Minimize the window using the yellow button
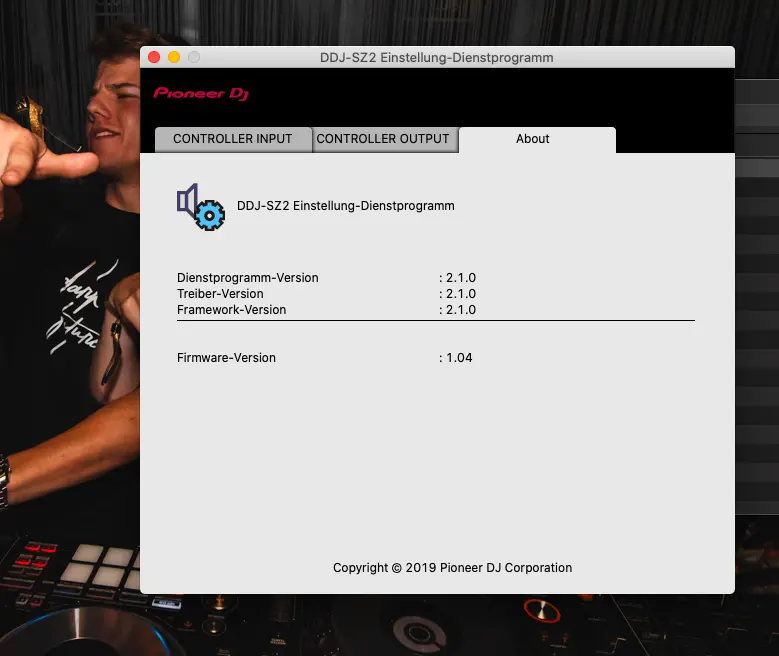 (174, 58)
